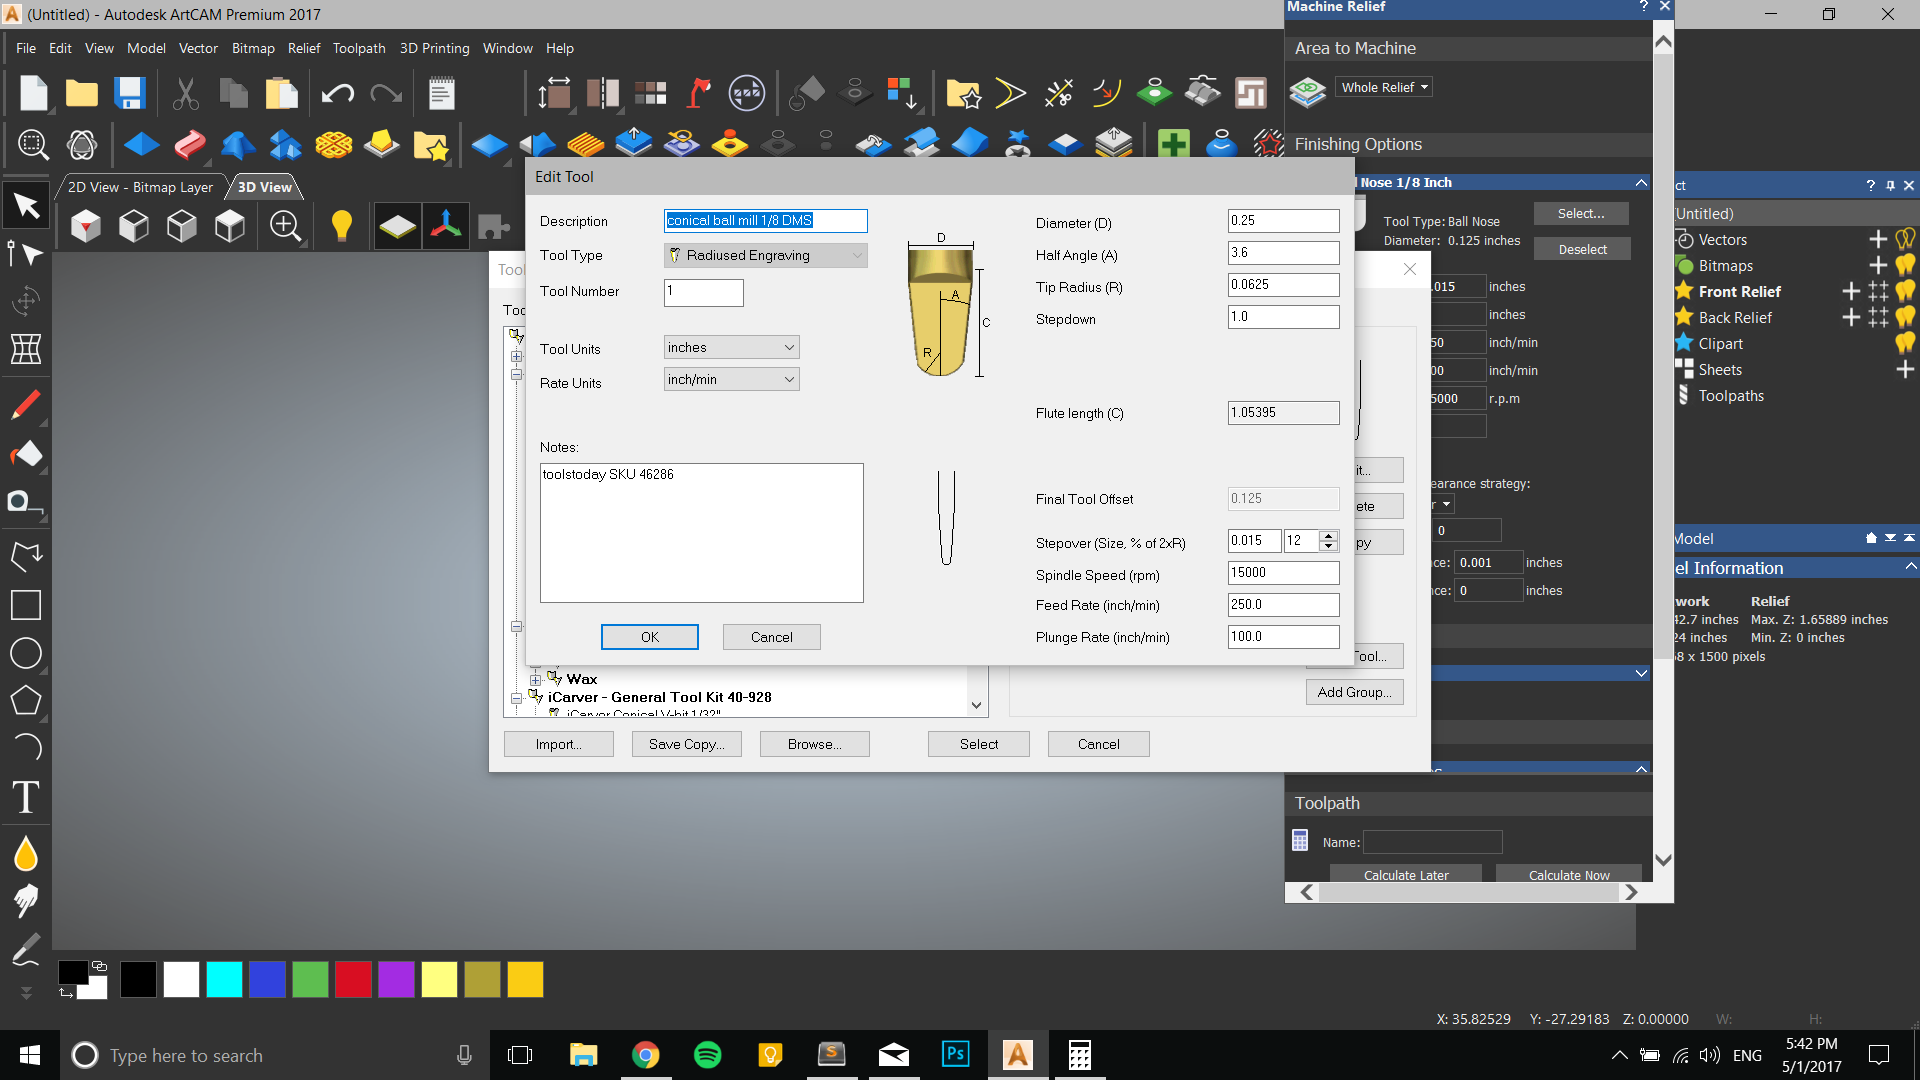Image resolution: width=1920 pixels, height=1080 pixels.
Task: Click the Spindle Speed field
Action: 1284,573
